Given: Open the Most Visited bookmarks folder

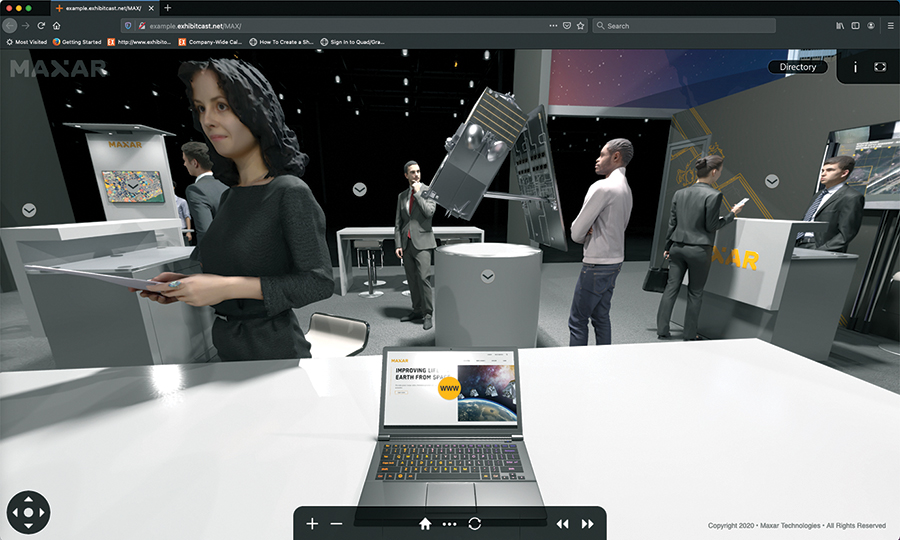Looking at the screenshot, I should [x=26, y=42].
